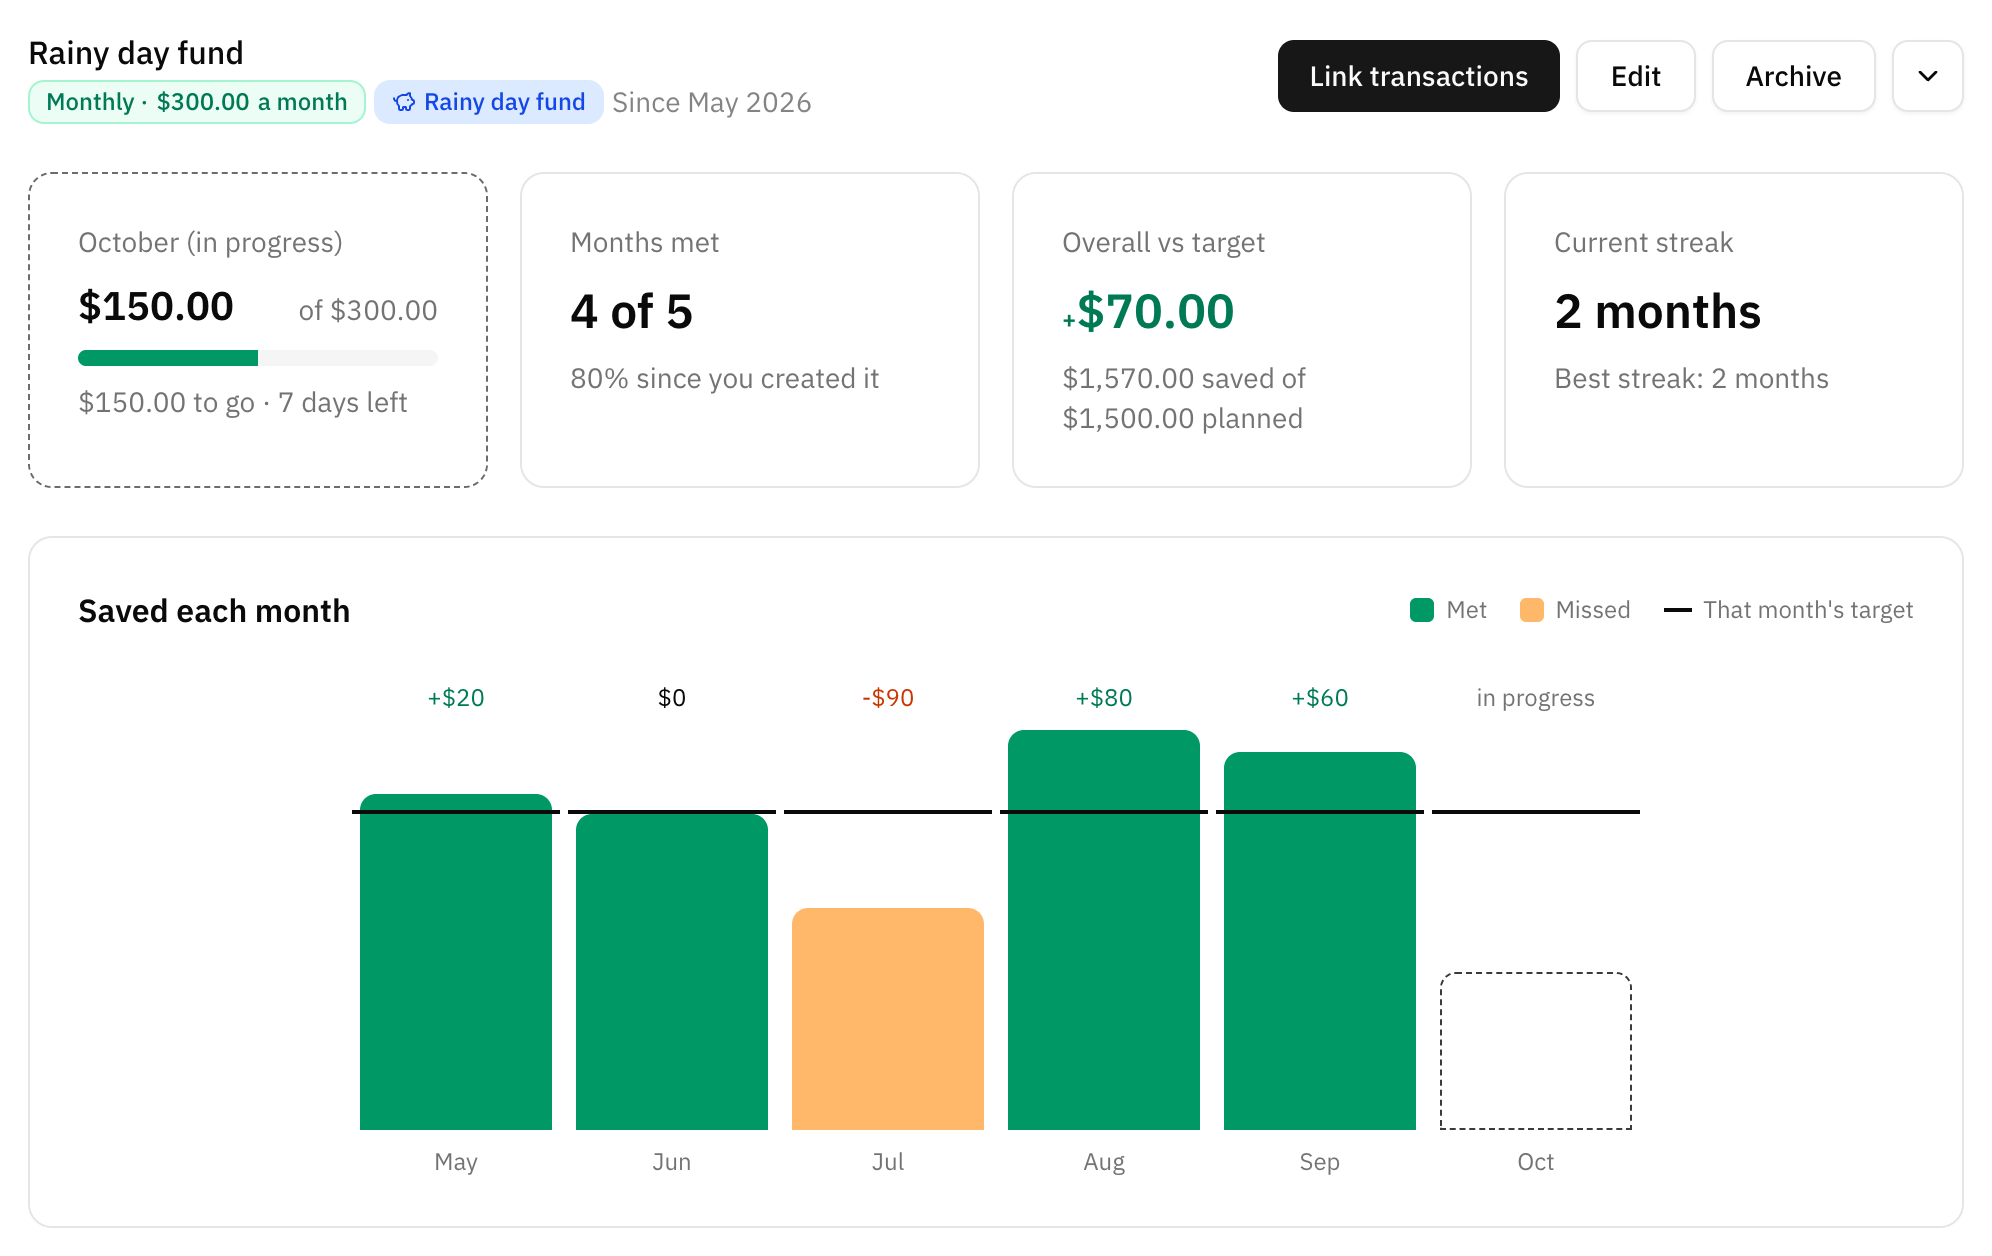Expand the more actions chevron dropdown
1992x1256 pixels.
tap(1928, 76)
